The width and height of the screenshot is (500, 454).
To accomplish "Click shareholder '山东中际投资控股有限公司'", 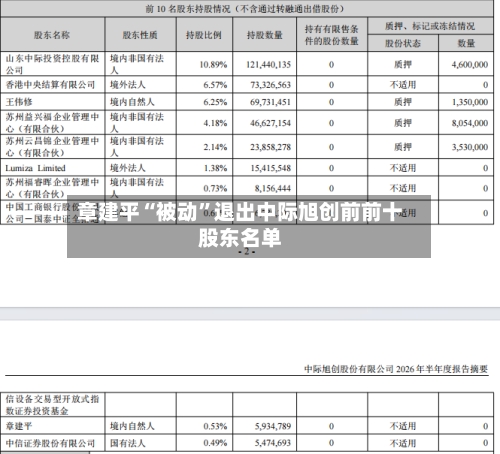I will pos(52,64).
